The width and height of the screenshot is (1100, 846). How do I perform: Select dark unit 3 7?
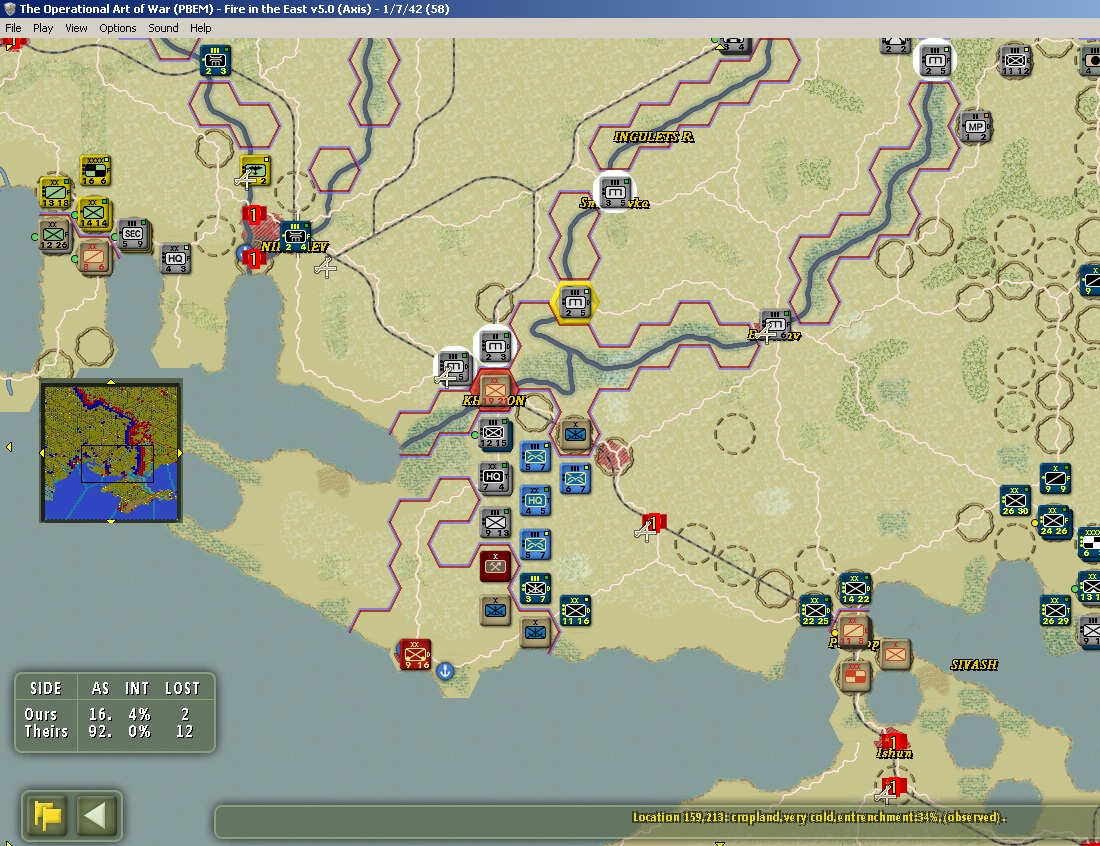click(x=535, y=588)
